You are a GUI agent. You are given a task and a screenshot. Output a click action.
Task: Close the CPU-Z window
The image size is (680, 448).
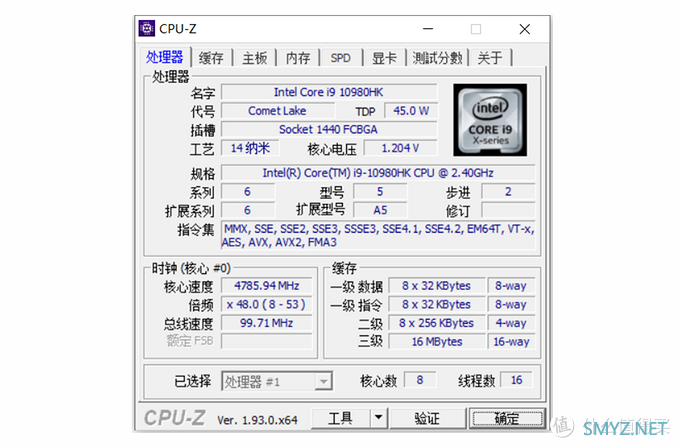[x=525, y=29]
